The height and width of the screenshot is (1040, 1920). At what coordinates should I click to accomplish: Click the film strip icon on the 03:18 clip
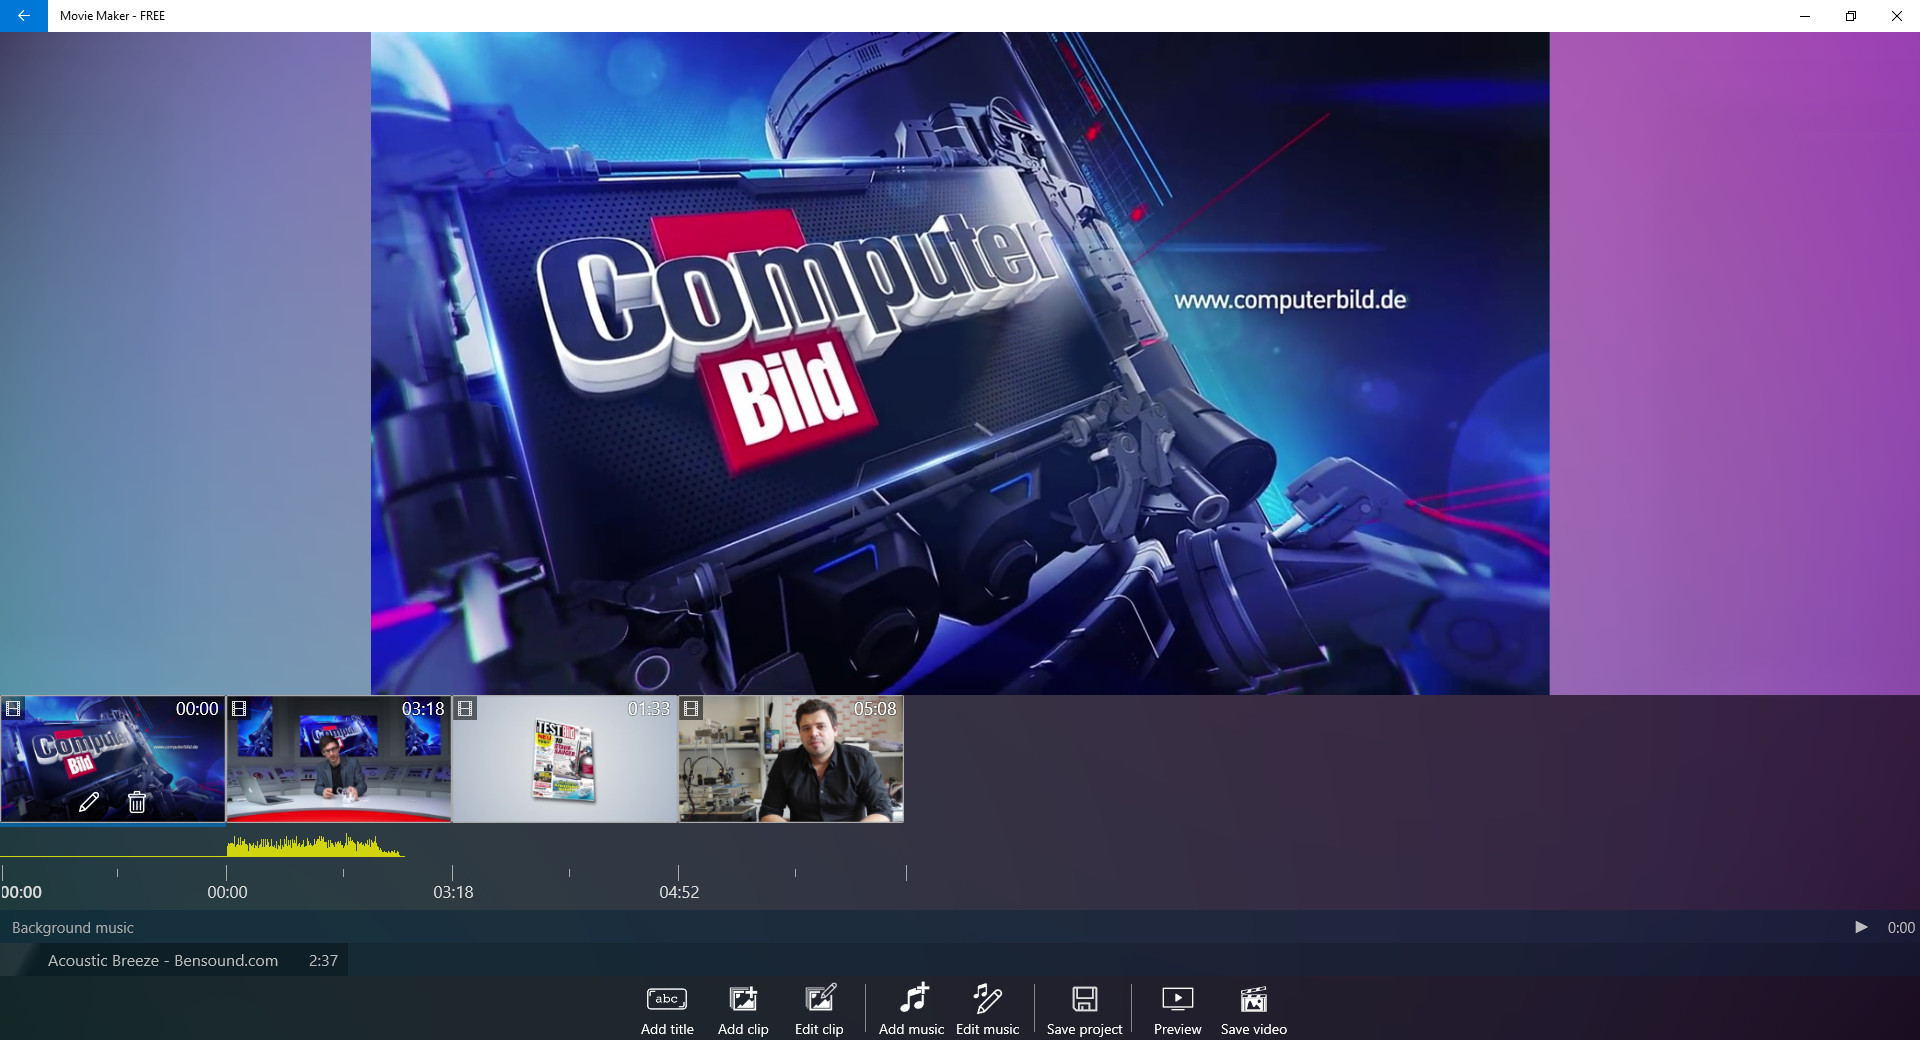click(x=239, y=709)
